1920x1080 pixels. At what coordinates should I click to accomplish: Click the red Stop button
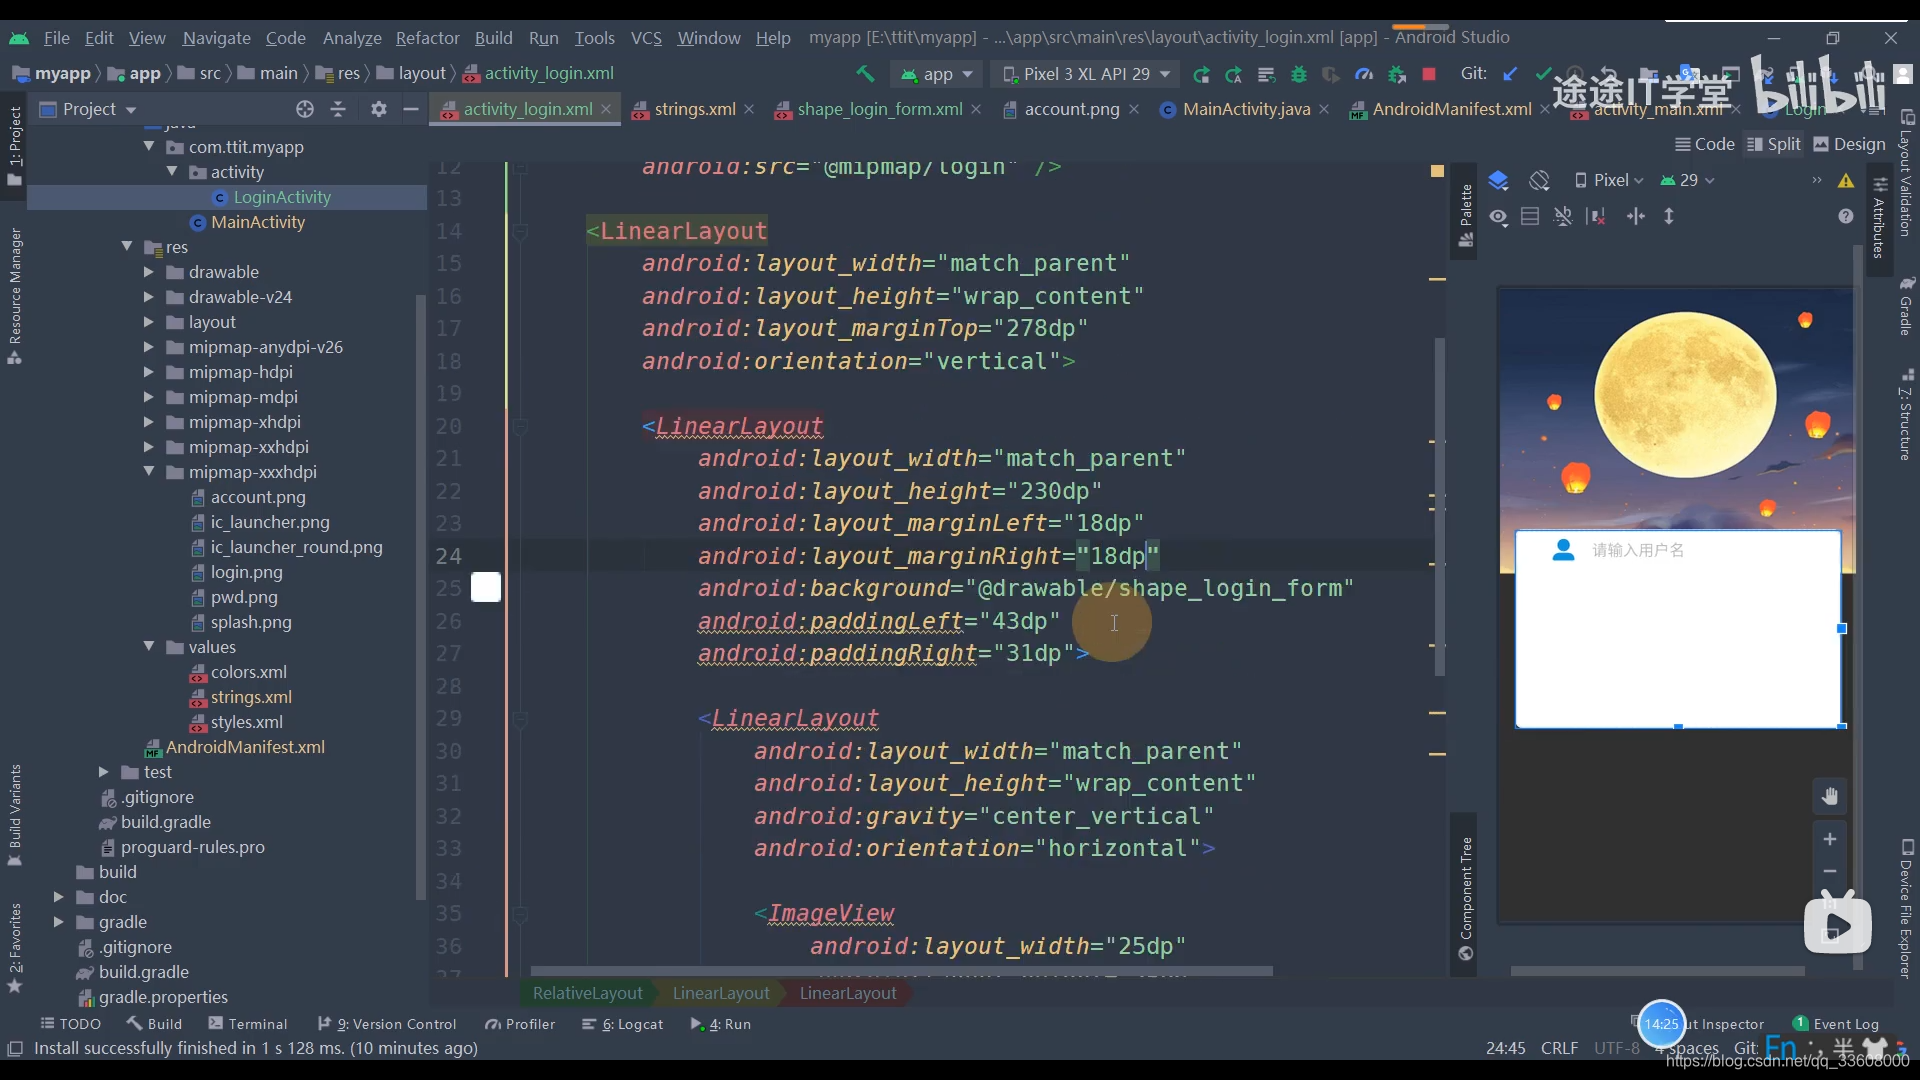[x=1429, y=74]
